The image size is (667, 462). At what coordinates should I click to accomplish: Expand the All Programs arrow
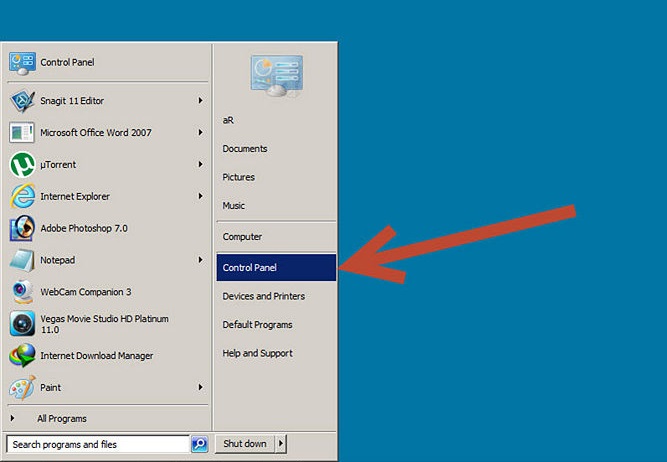tap(12, 418)
